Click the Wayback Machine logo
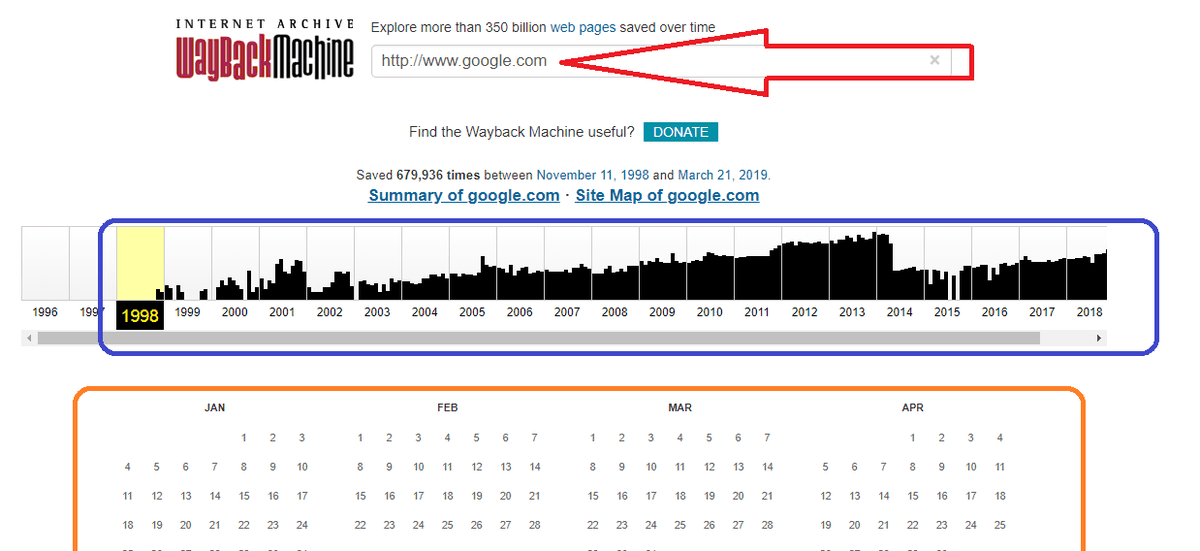1200x551 pixels. tap(265, 49)
